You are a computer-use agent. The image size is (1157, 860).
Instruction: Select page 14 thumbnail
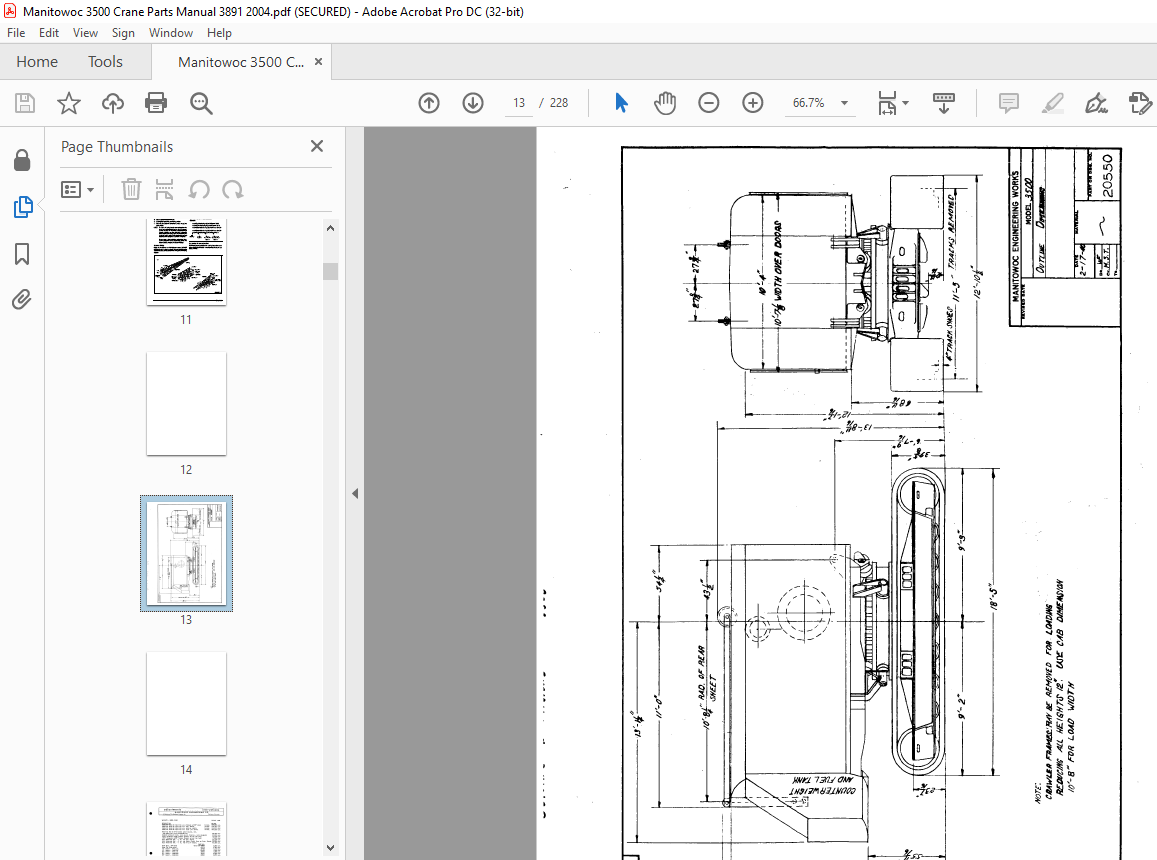pyautogui.click(x=186, y=704)
